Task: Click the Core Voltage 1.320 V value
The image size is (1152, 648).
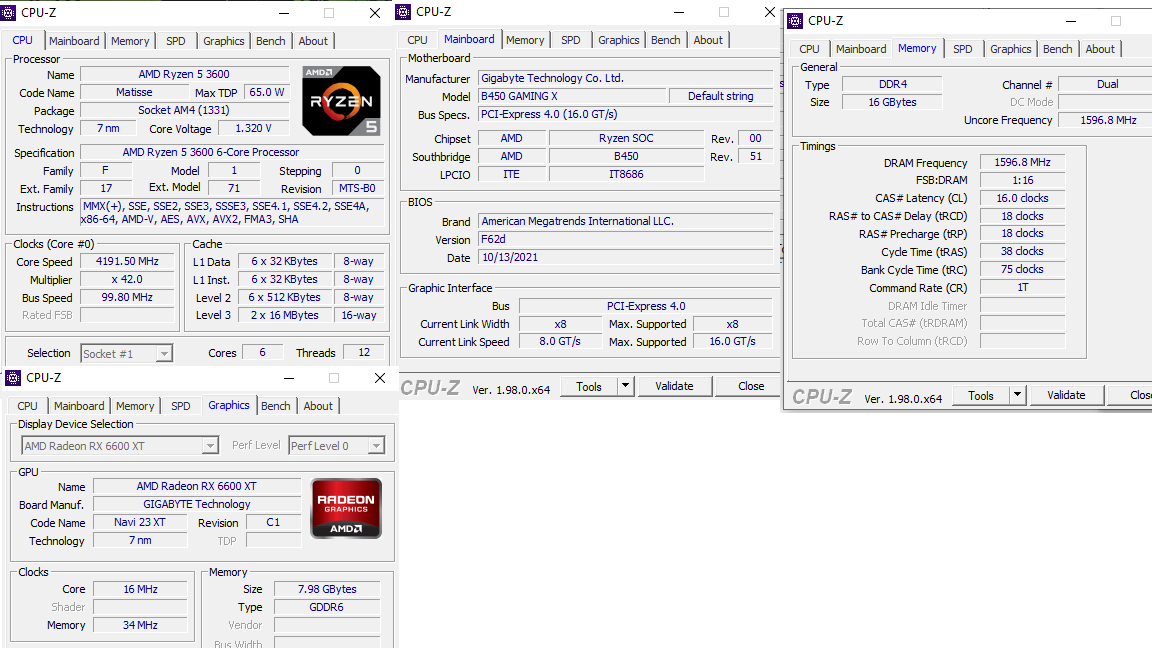Action: pos(253,129)
